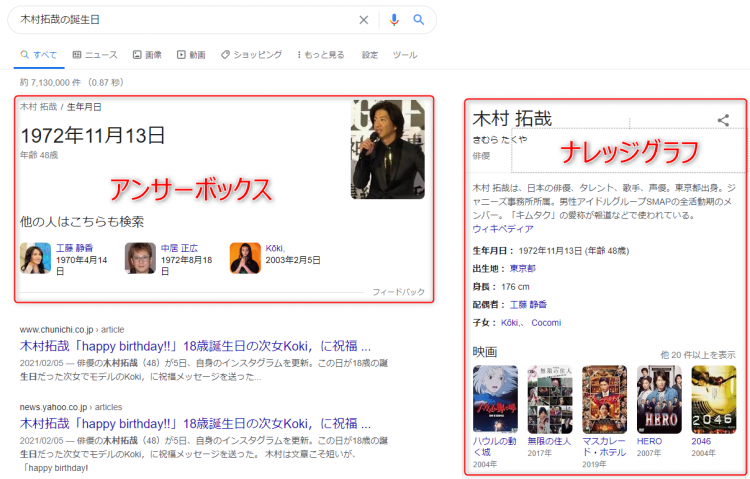Clear the search box with the X icon
Viewport: 750px width, 479px height.
tap(364, 20)
